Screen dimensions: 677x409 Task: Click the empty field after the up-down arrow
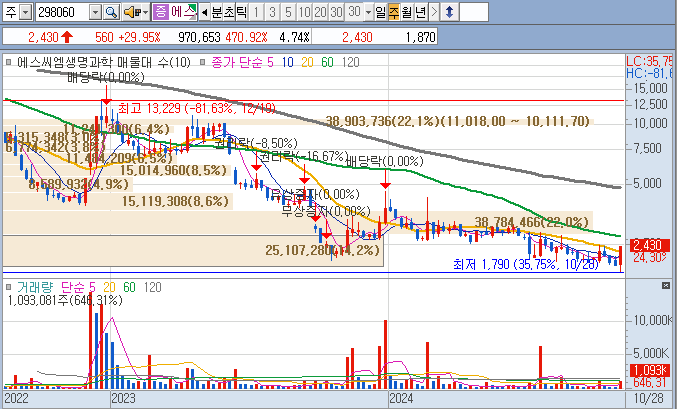coord(474,12)
